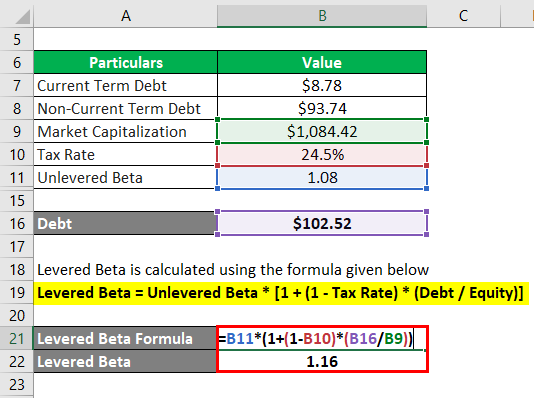Select column C header
This screenshot has width=534, height=398.
[463, 16]
